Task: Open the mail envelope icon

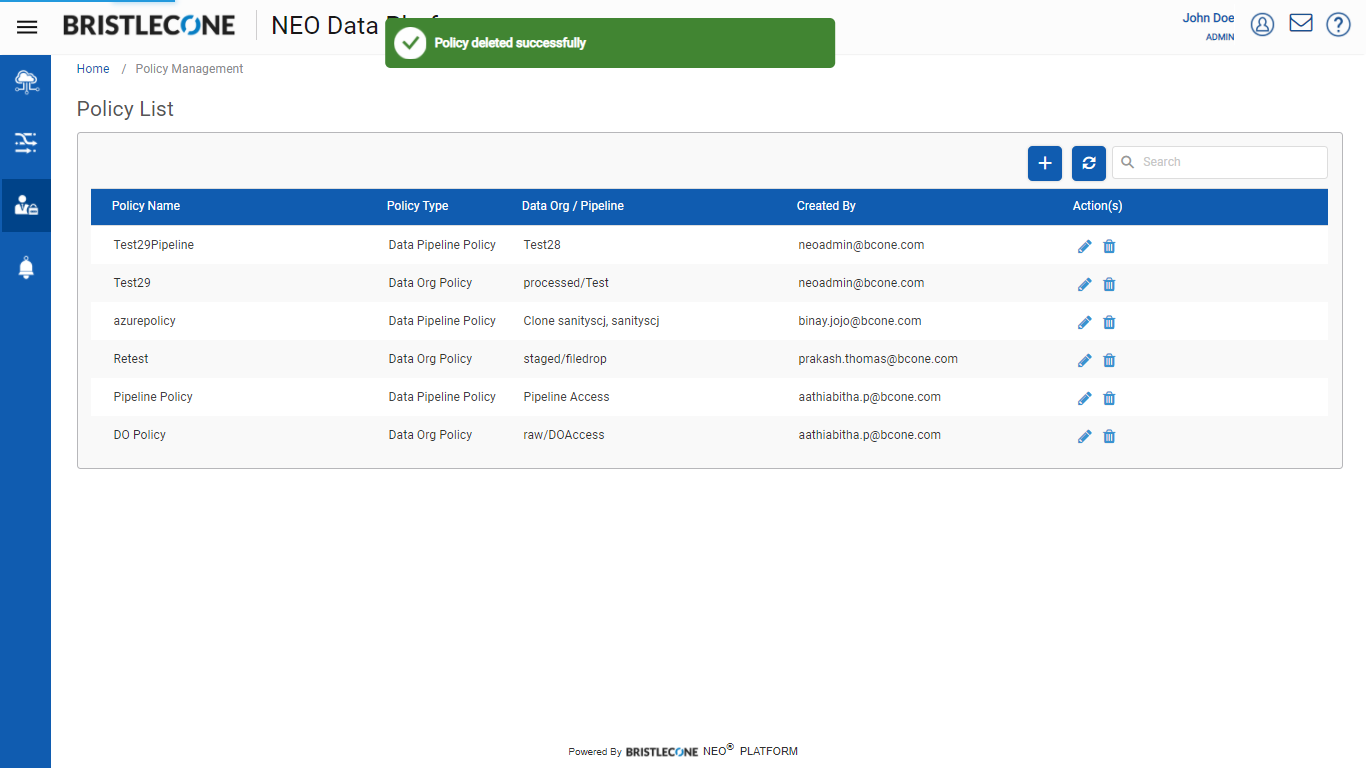Action: (1300, 23)
